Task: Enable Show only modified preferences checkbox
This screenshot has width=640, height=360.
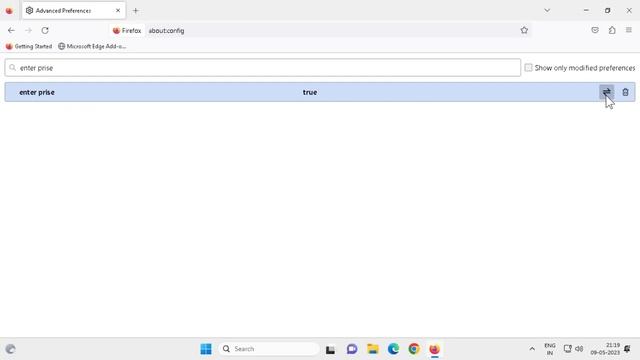Action: pos(528,68)
